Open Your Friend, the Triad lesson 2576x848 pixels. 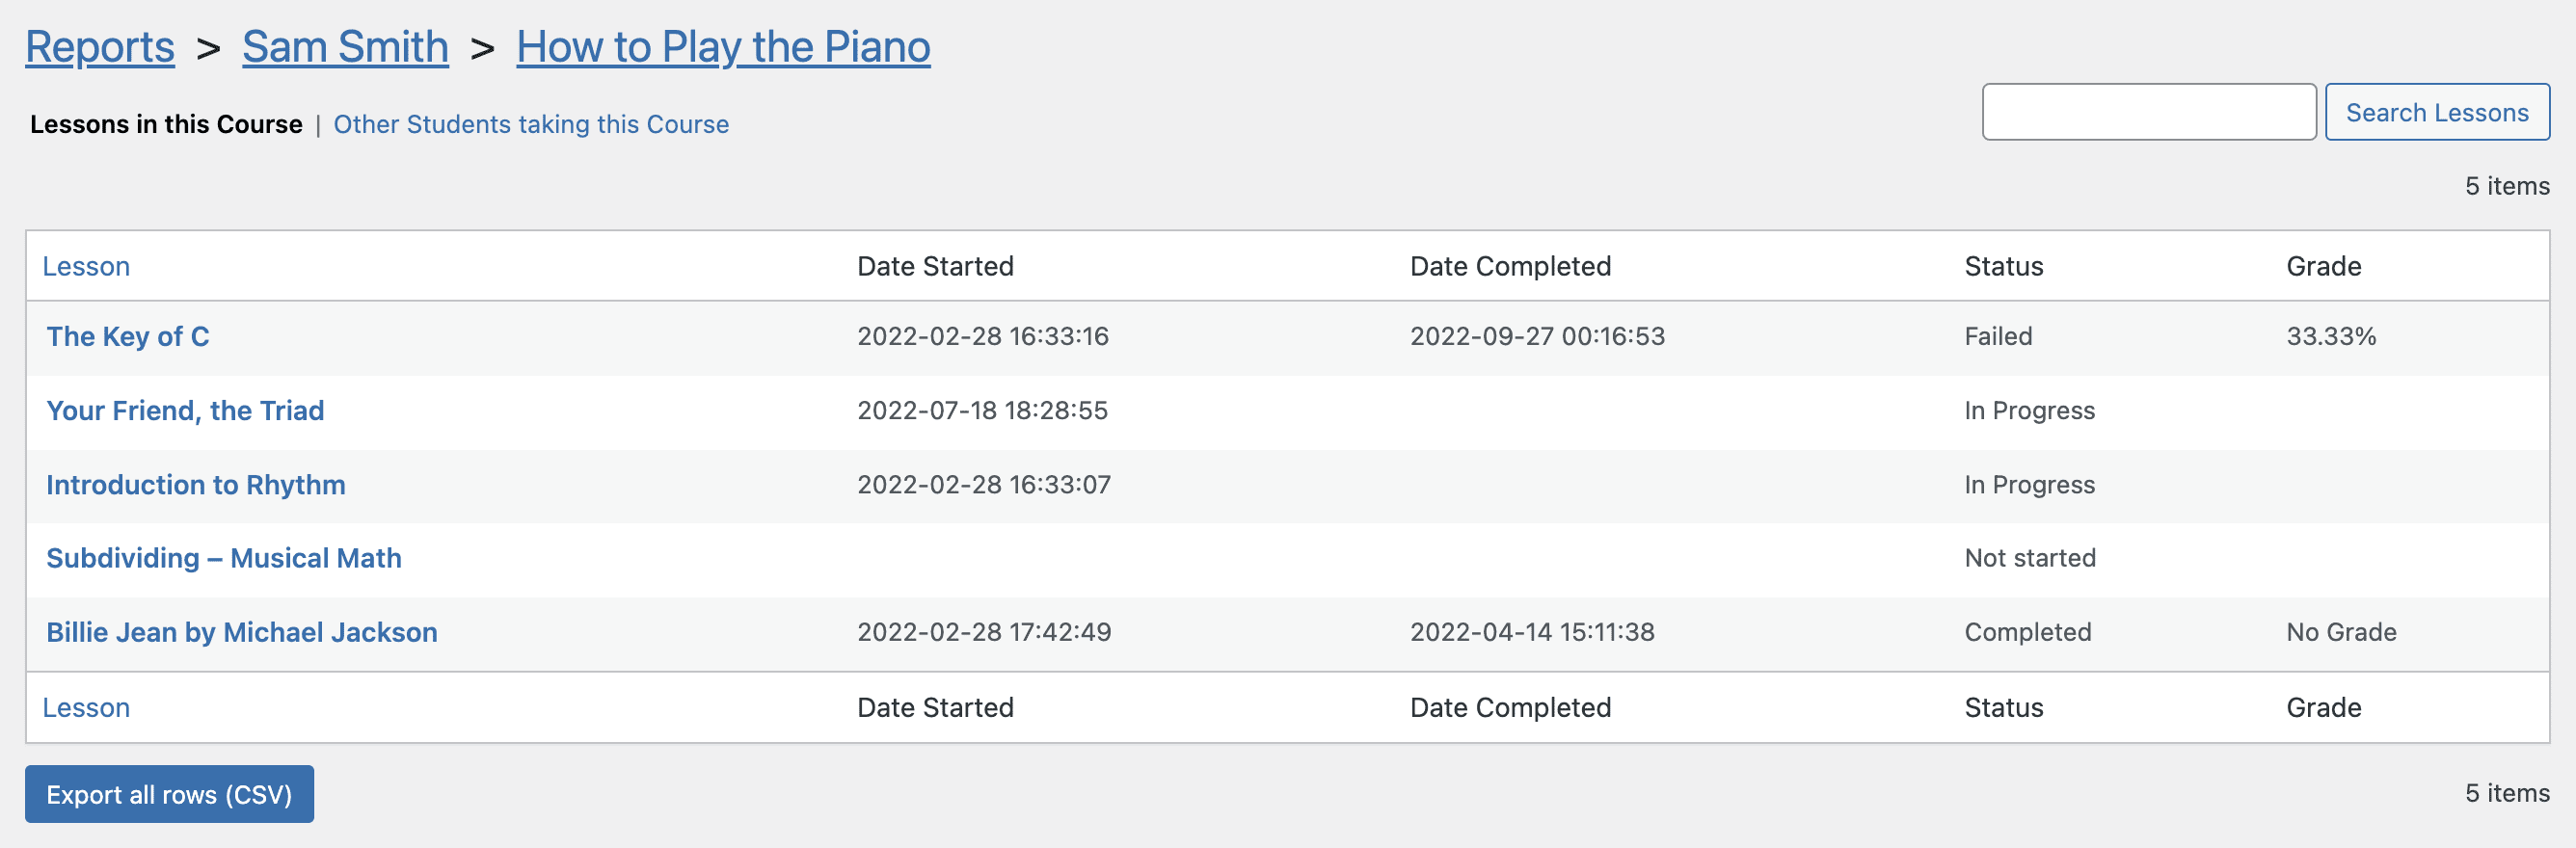[185, 411]
